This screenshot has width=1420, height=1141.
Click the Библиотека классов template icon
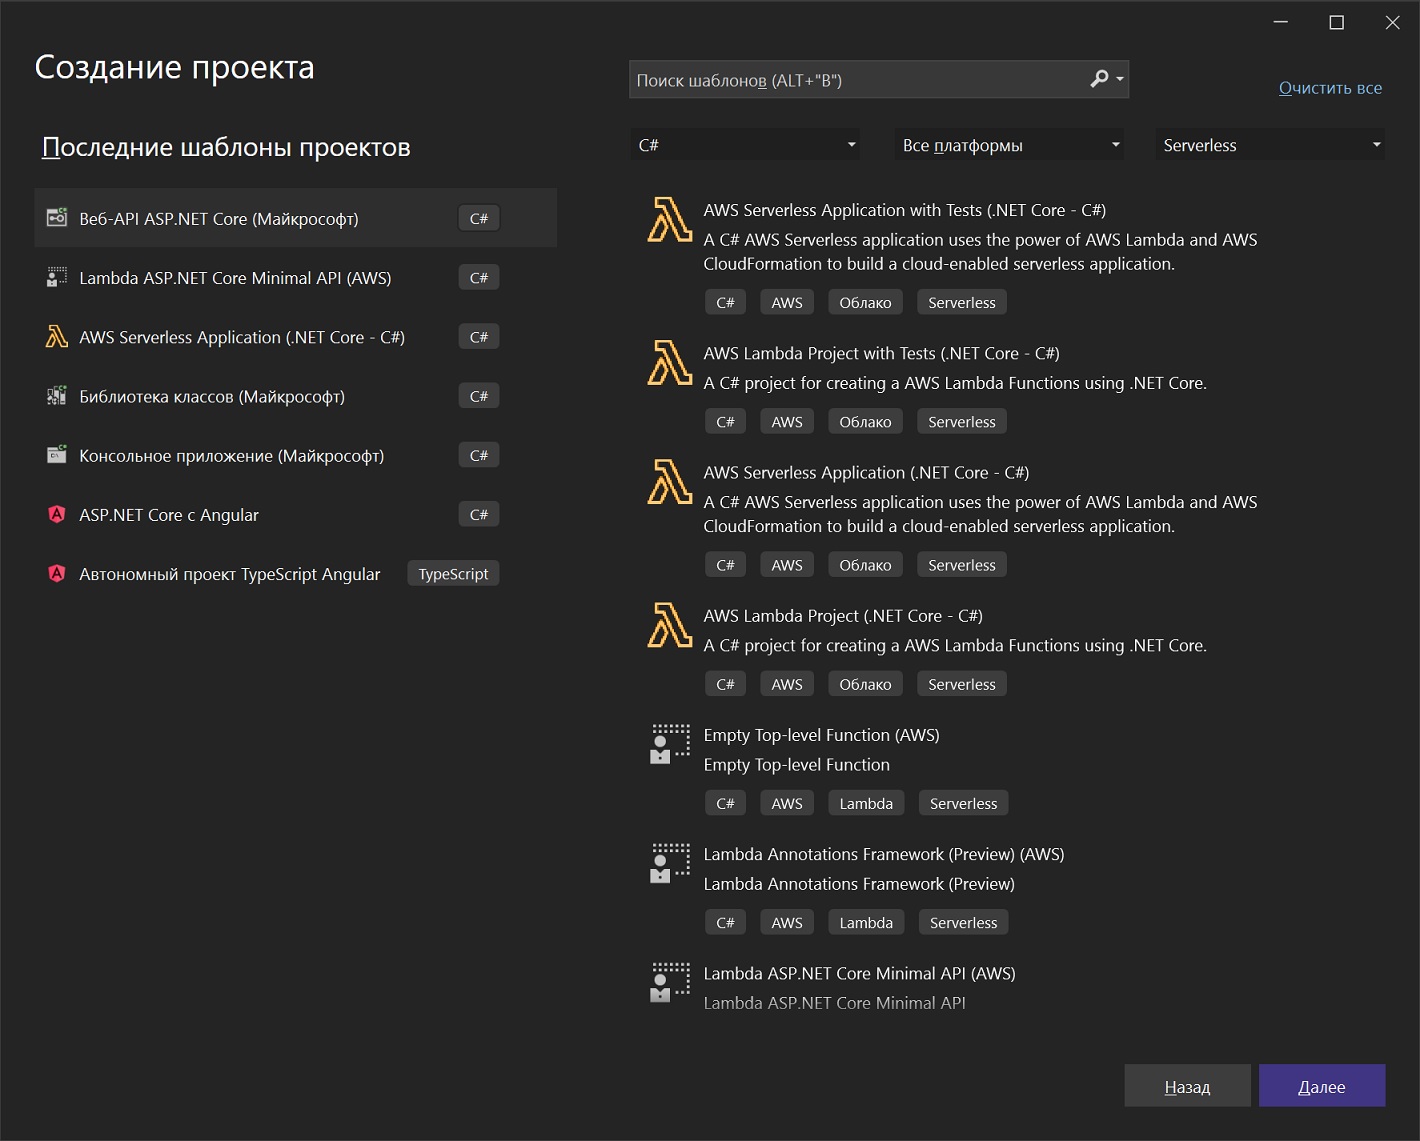point(57,396)
